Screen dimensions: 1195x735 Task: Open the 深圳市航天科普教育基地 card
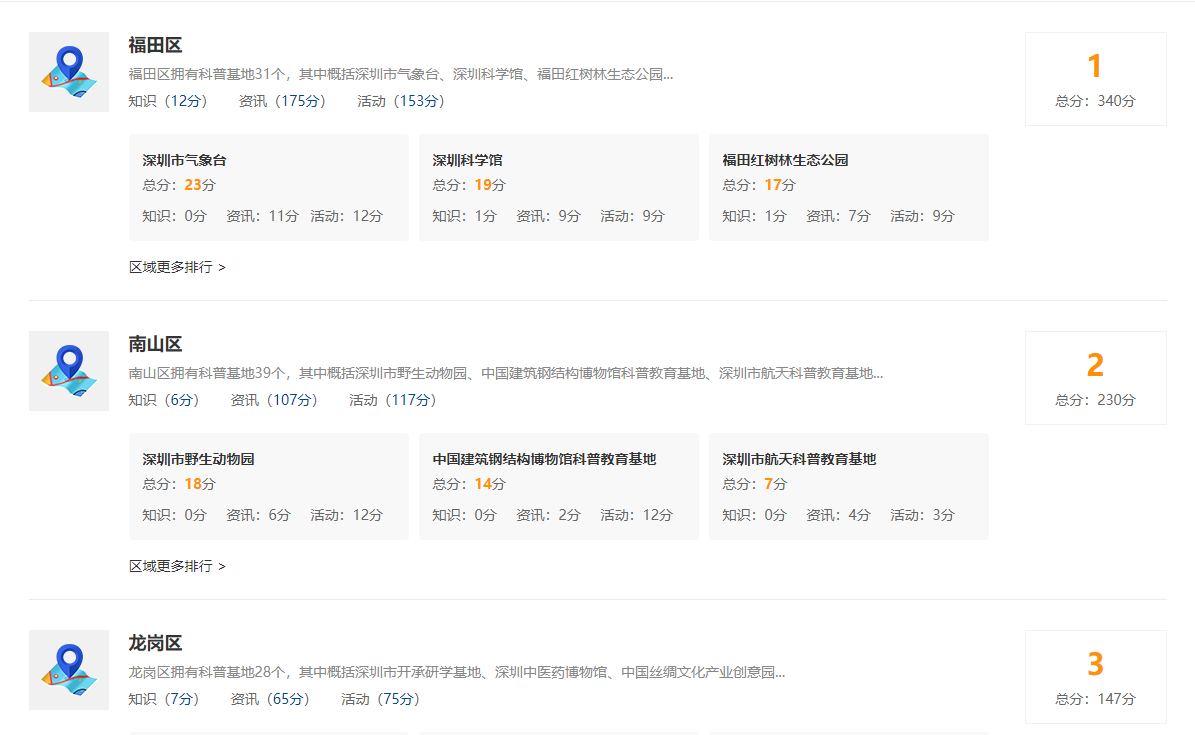click(848, 486)
